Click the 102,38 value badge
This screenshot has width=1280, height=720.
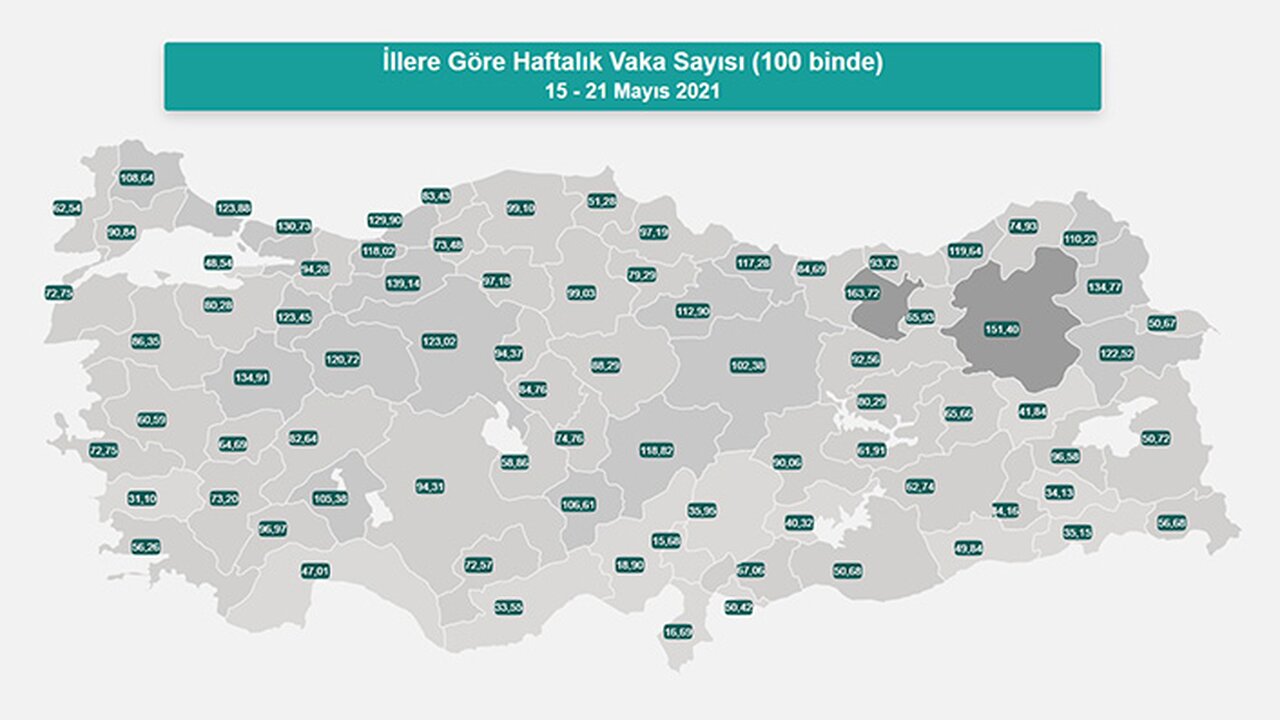[747, 366]
